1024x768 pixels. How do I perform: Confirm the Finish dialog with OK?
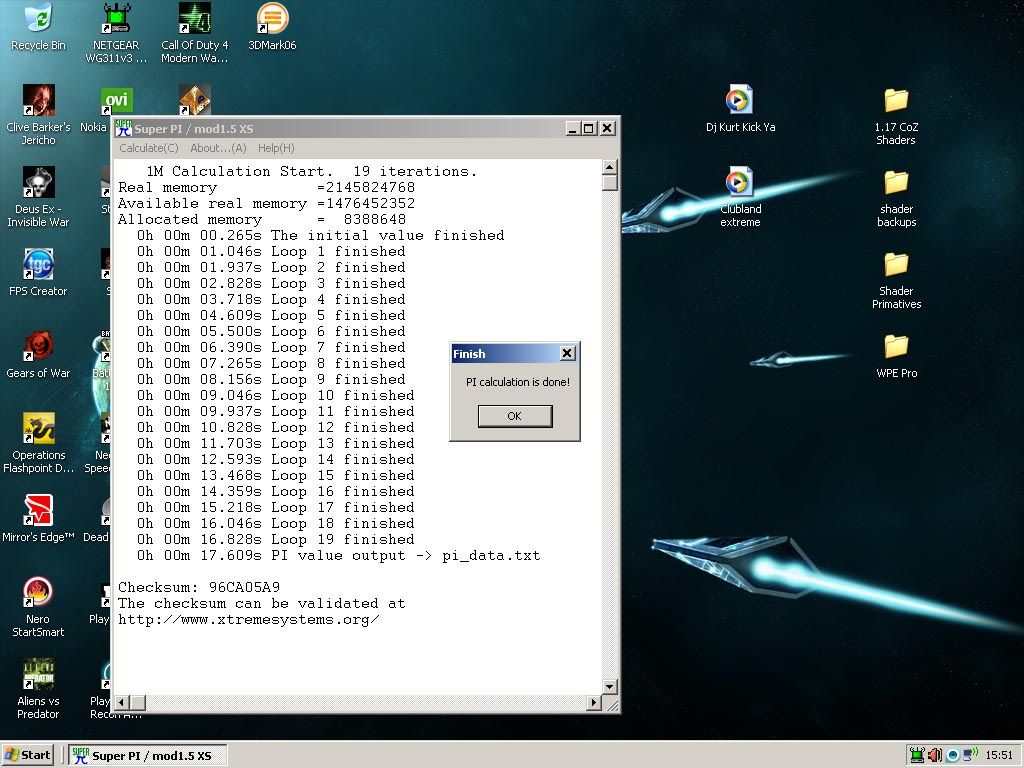[515, 416]
